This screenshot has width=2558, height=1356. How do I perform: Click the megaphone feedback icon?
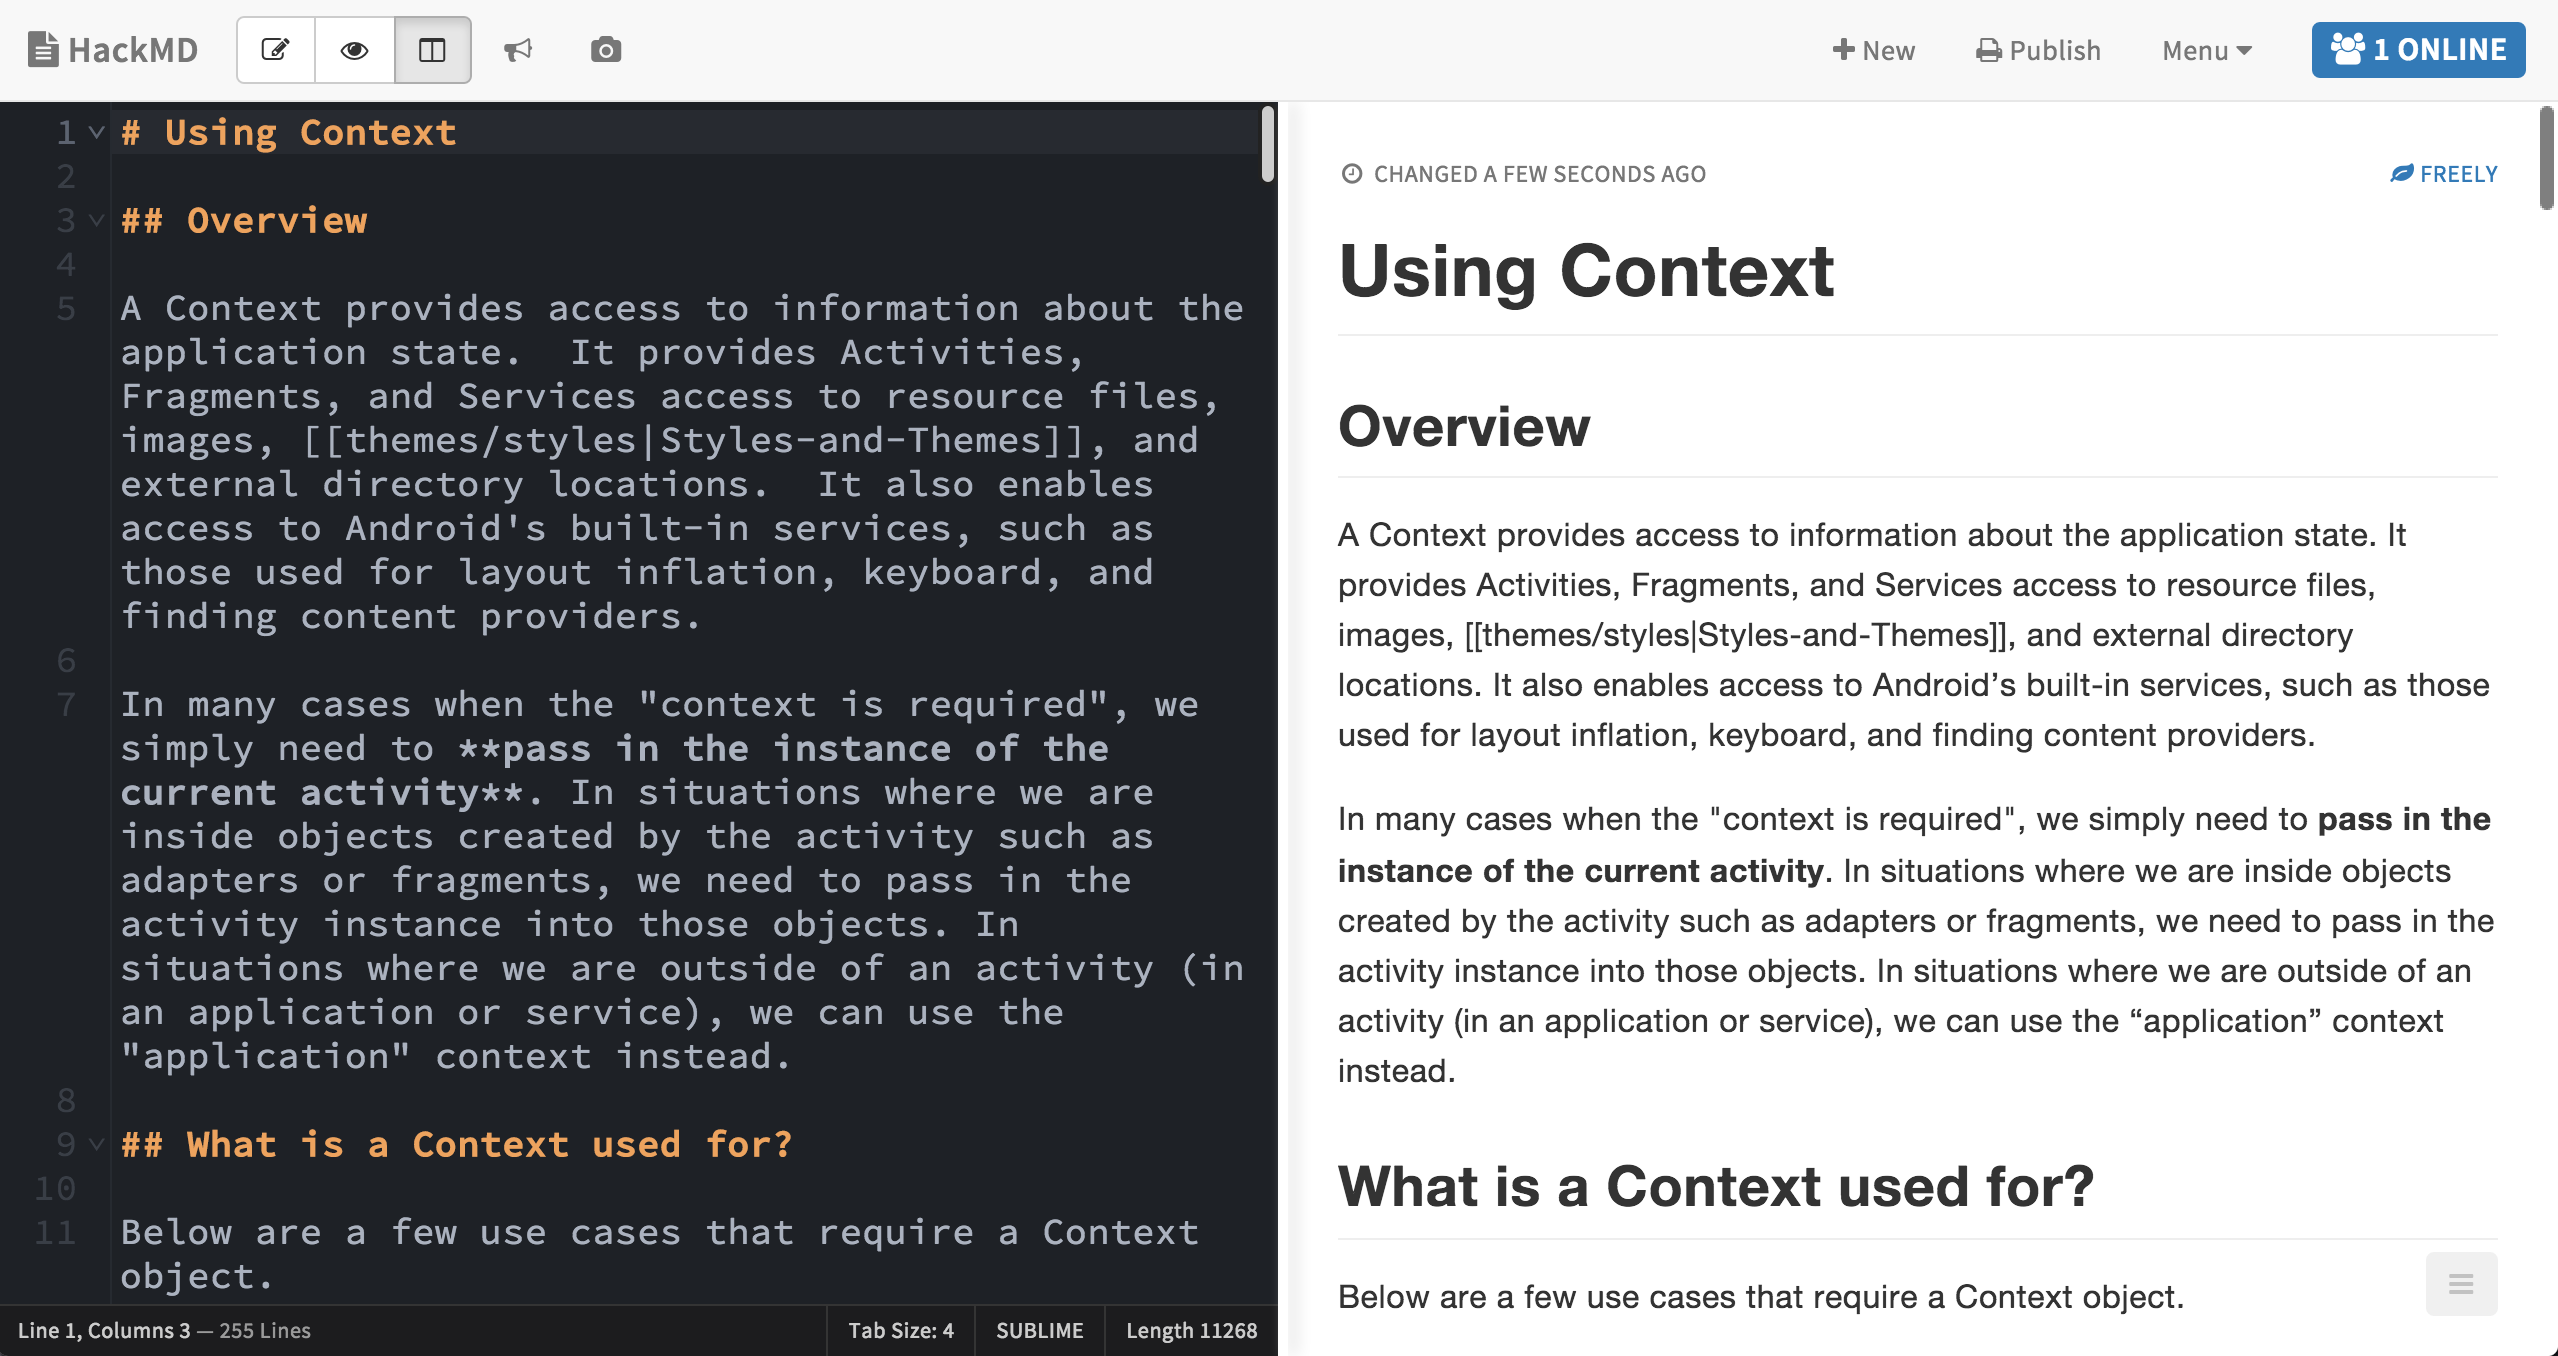click(518, 50)
